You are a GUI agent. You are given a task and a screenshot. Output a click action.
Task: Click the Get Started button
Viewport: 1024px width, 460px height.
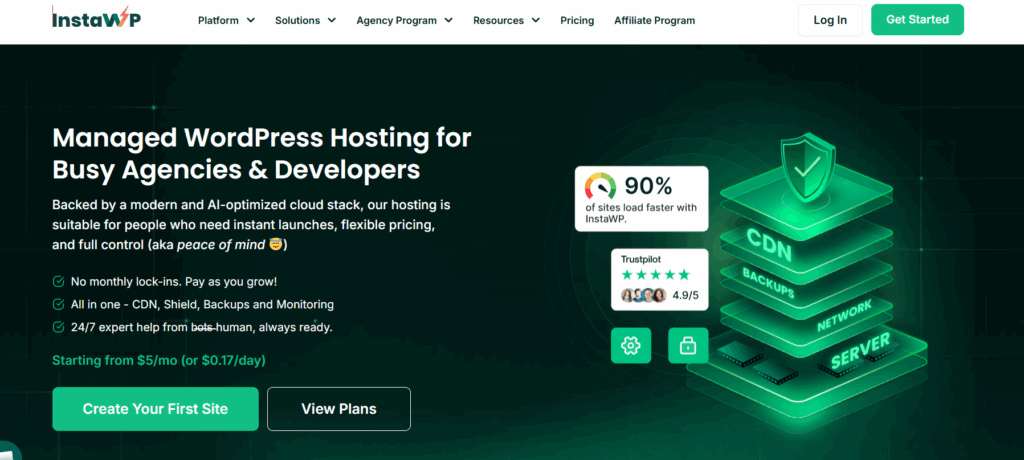pos(917,20)
